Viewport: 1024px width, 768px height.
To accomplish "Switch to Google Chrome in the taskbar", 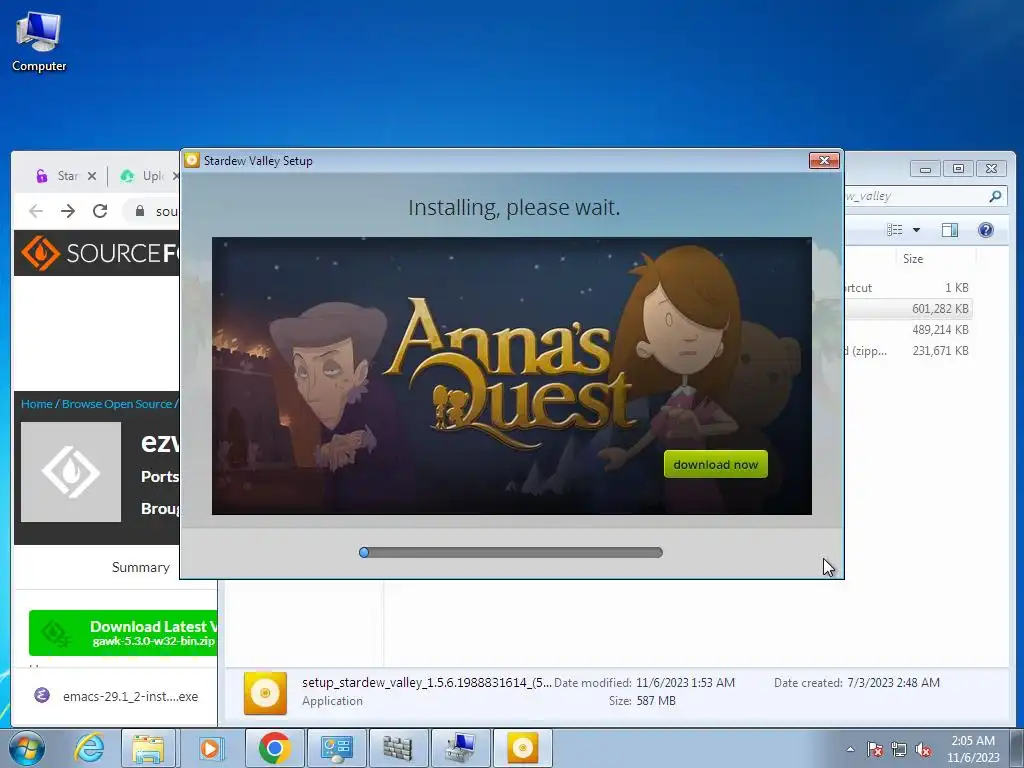I will [x=274, y=748].
